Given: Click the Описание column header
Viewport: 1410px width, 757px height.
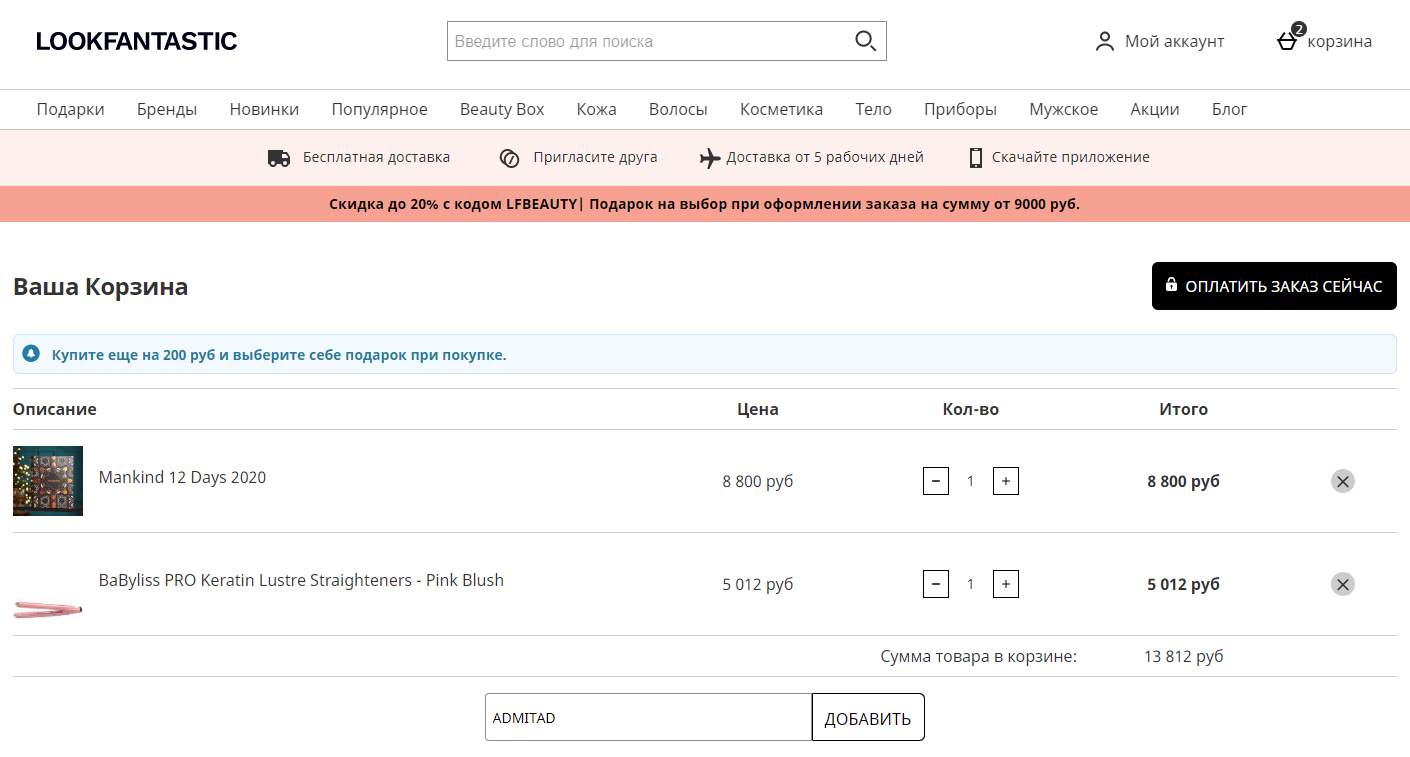Looking at the screenshot, I should pos(55,409).
